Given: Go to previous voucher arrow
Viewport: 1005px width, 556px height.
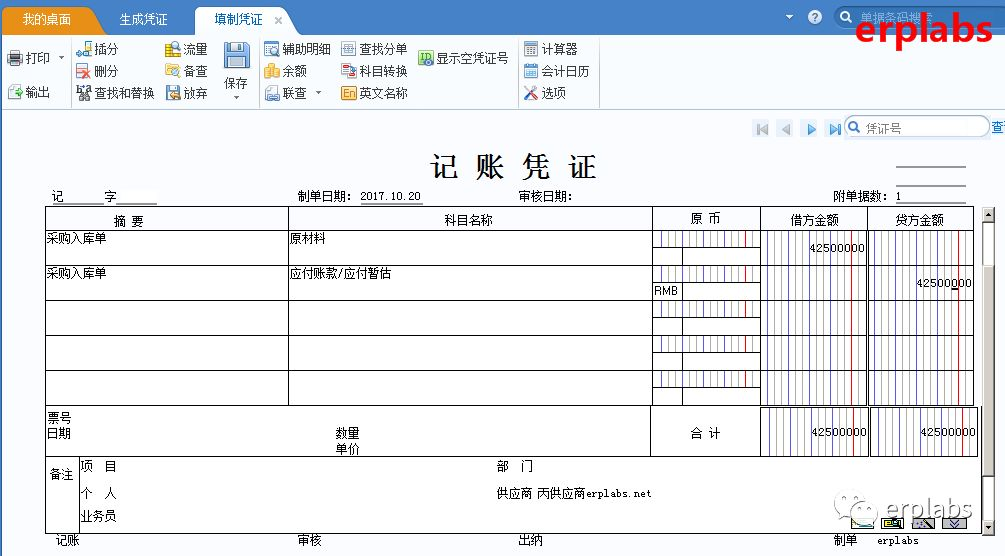Looking at the screenshot, I should tap(786, 129).
